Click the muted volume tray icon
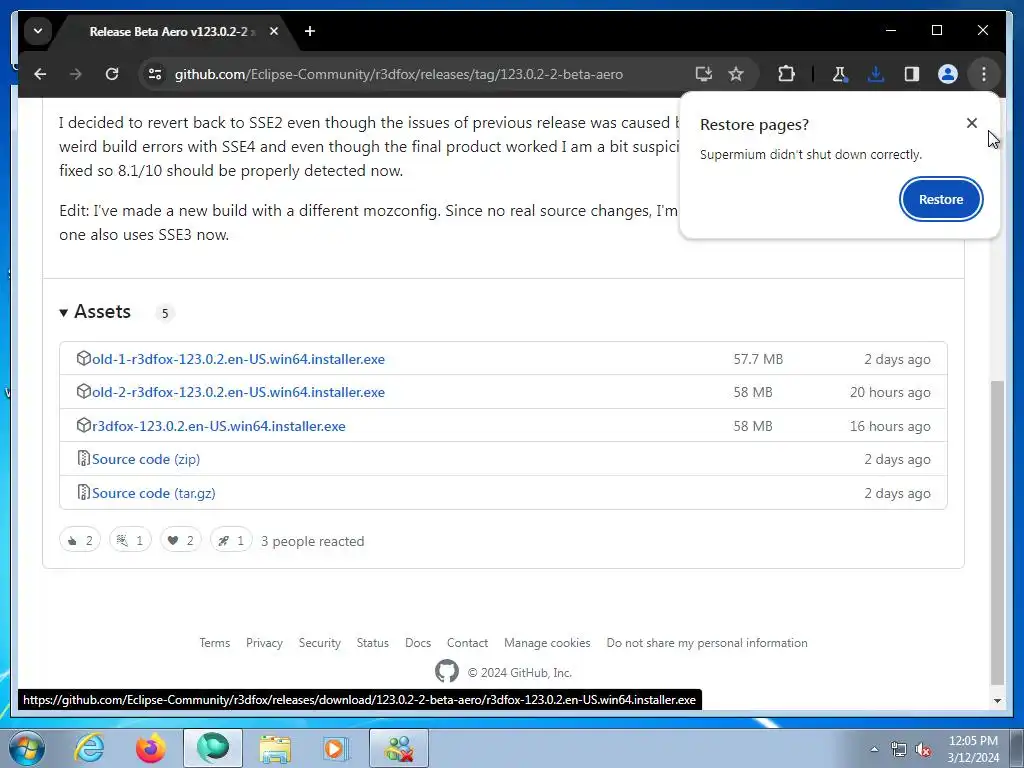Viewport: 1024px width, 768px height. [923, 750]
